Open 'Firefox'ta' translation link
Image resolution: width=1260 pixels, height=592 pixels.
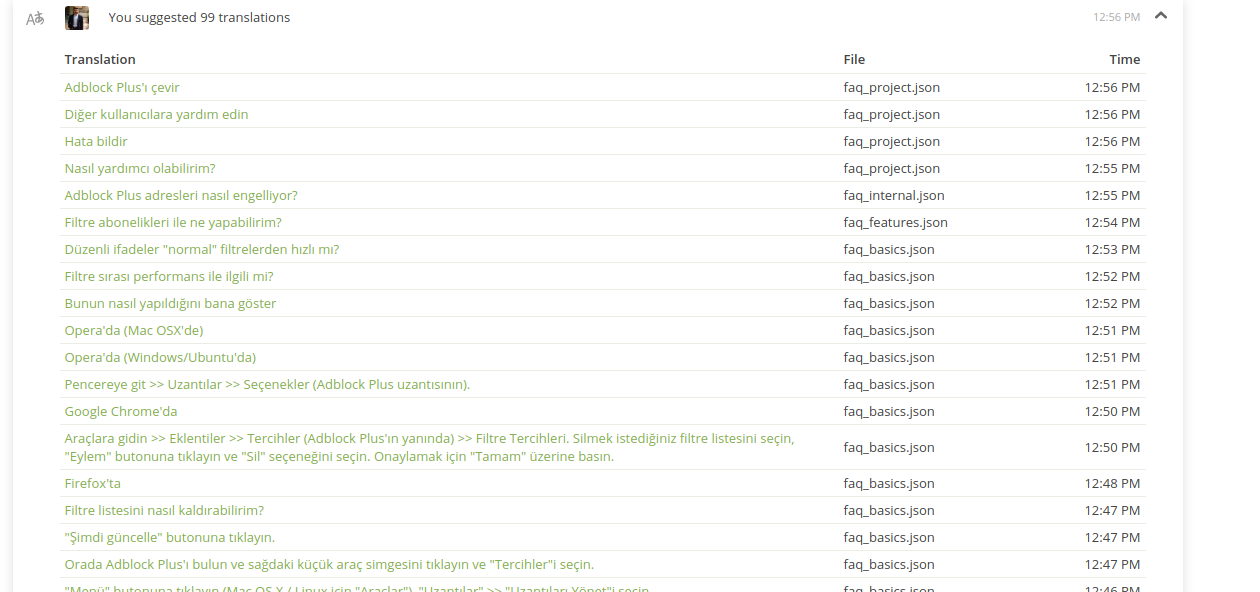point(93,483)
